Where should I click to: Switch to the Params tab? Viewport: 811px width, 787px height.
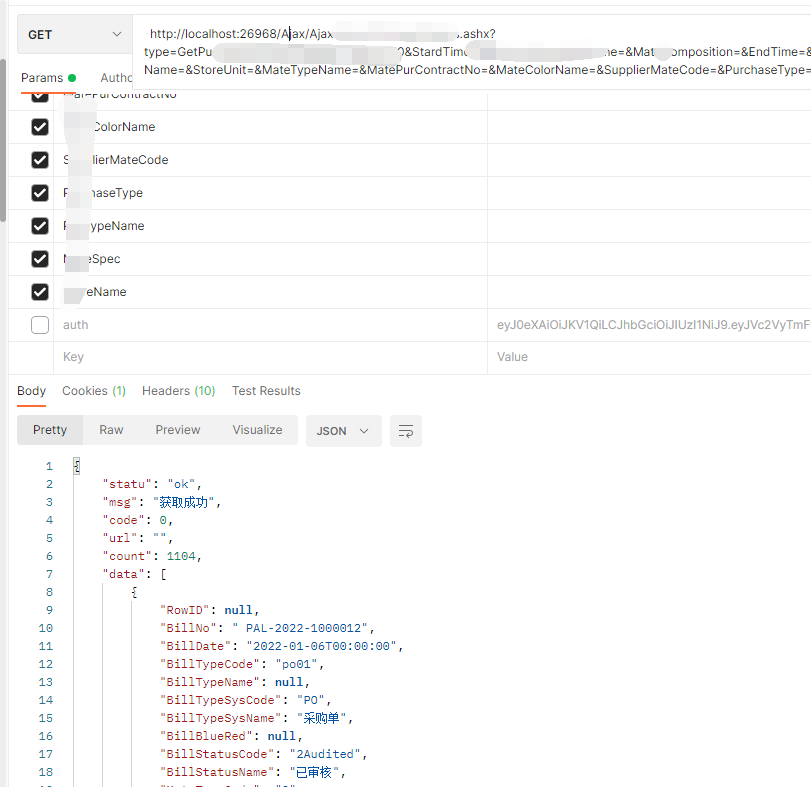click(42, 78)
